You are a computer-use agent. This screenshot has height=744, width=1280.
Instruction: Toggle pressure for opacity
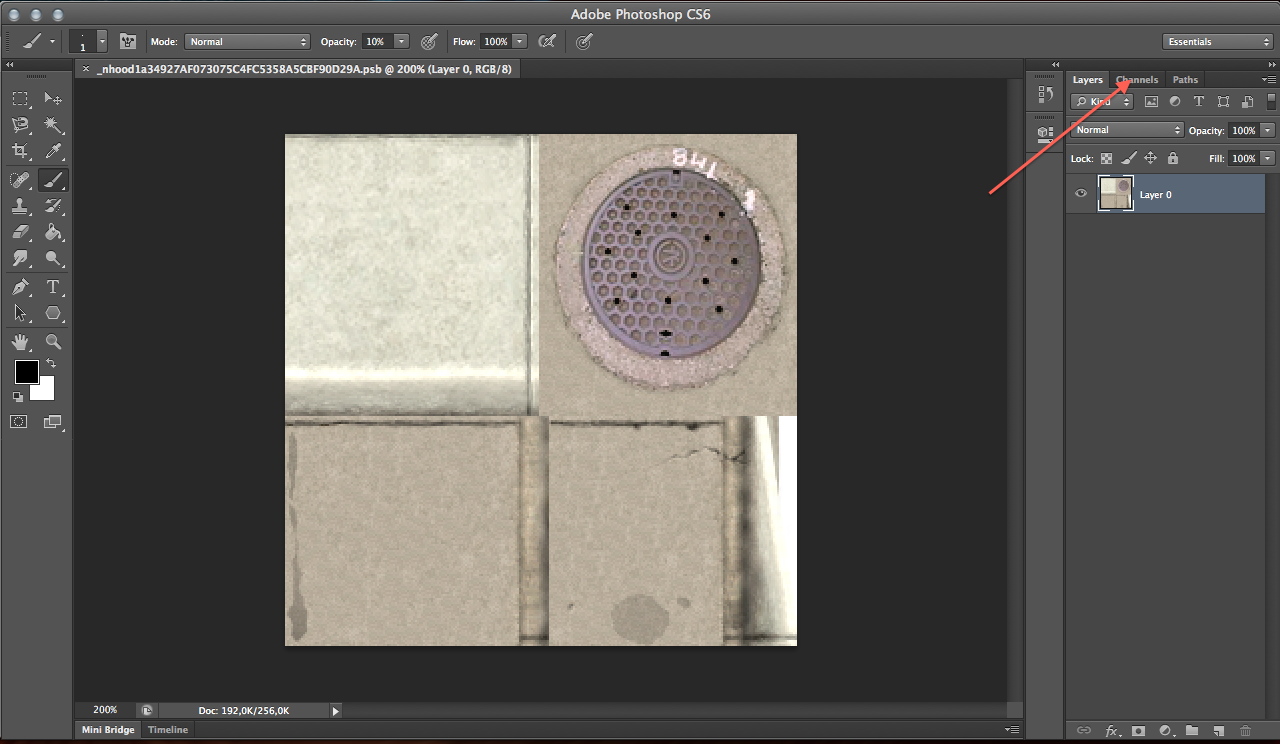click(429, 41)
